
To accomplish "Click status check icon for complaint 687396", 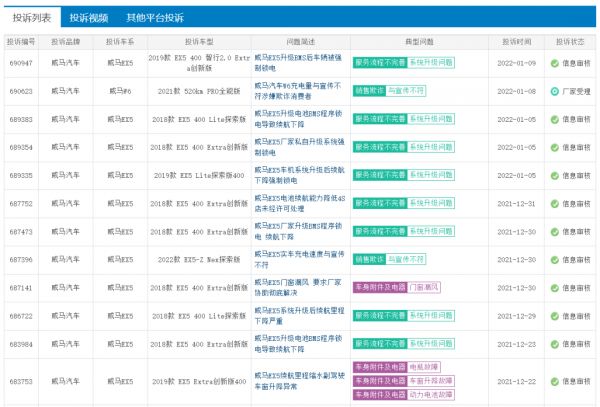I will [555, 259].
